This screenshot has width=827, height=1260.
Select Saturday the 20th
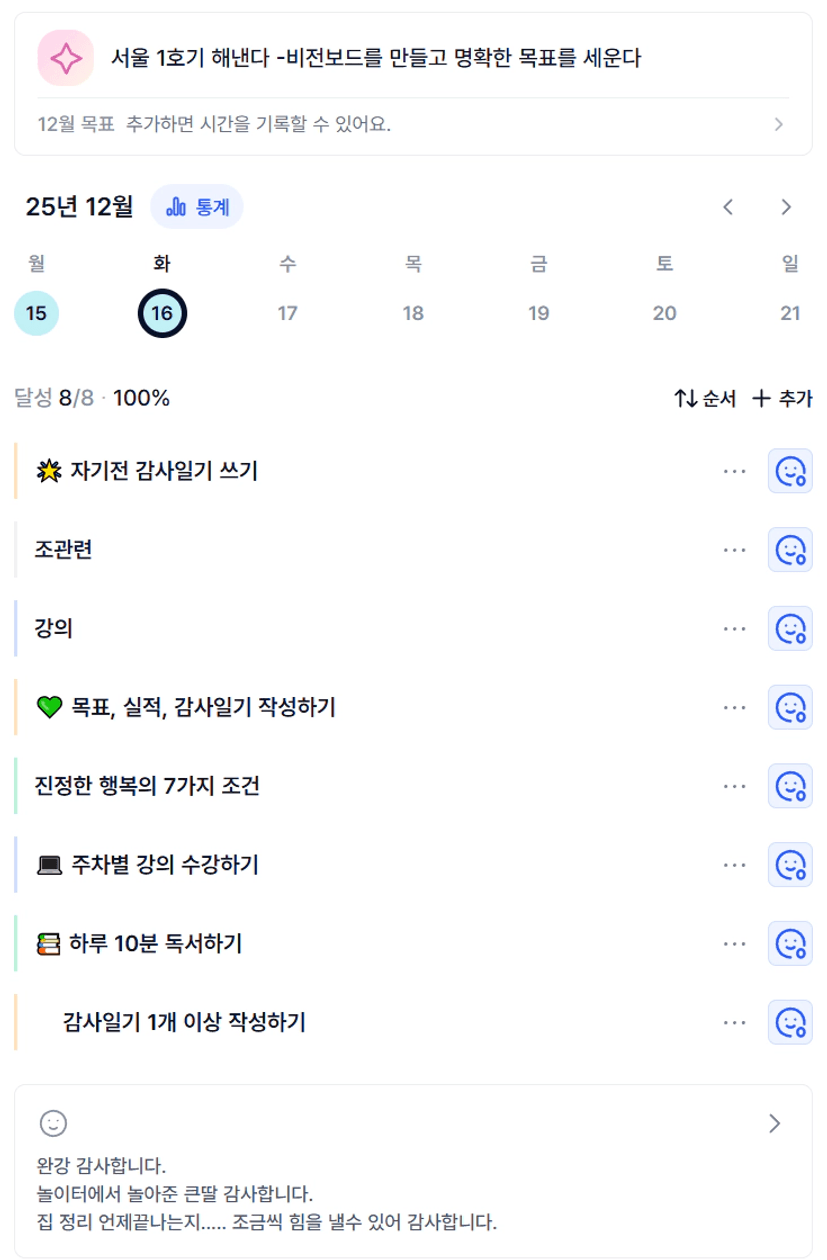coord(664,314)
